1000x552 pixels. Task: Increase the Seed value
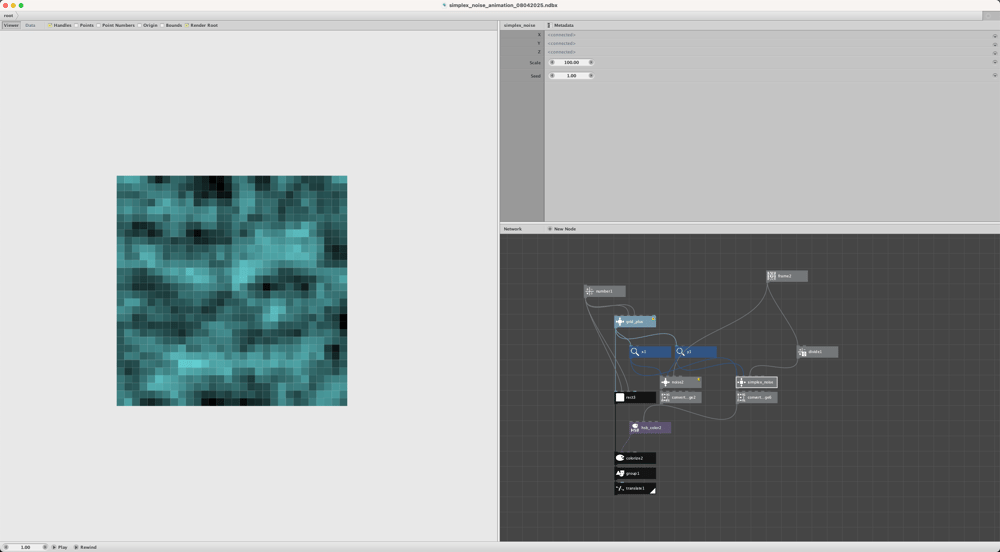click(x=591, y=75)
